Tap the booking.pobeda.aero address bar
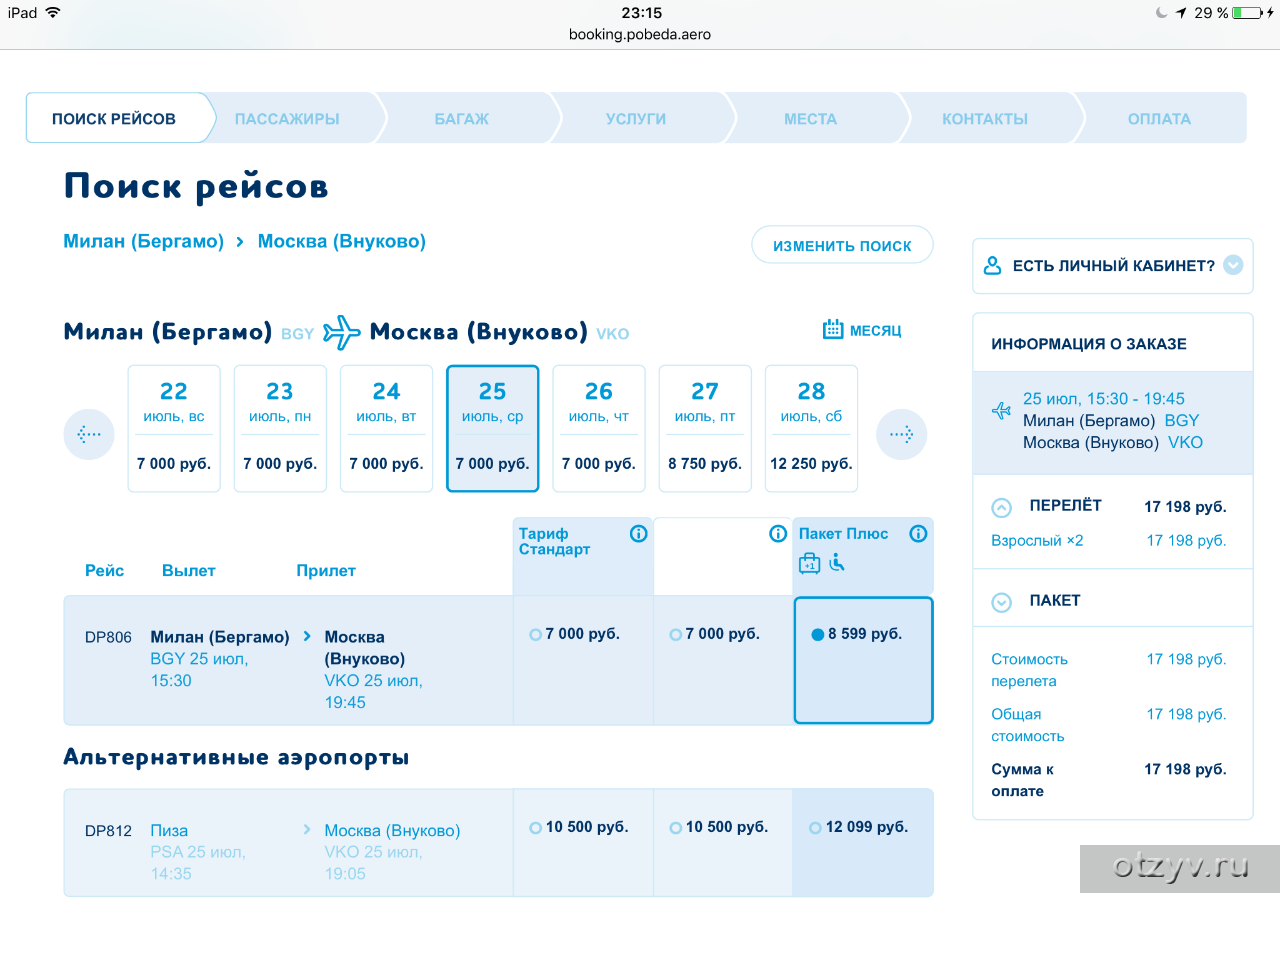This screenshot has width=1280, height=960. [x=640, y=34]
